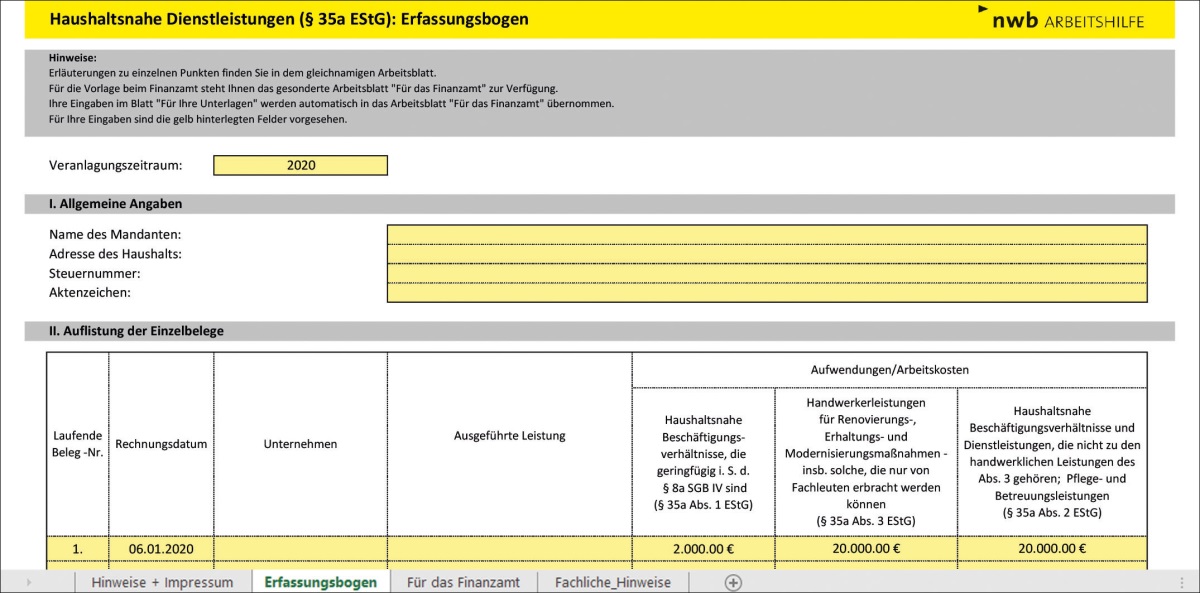This screenshot has width=1200, height=593.
Task: Add a new sheet with the plus icon
Action: click(733, 582)
